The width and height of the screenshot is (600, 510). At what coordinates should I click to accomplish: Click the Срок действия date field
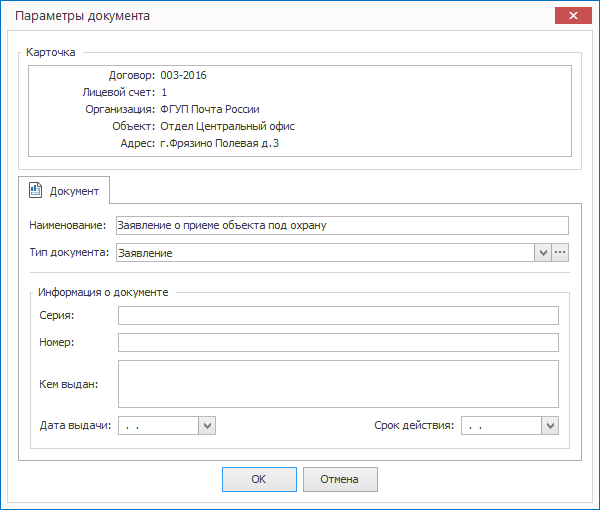pyautogui.click(x=501, y=425)
